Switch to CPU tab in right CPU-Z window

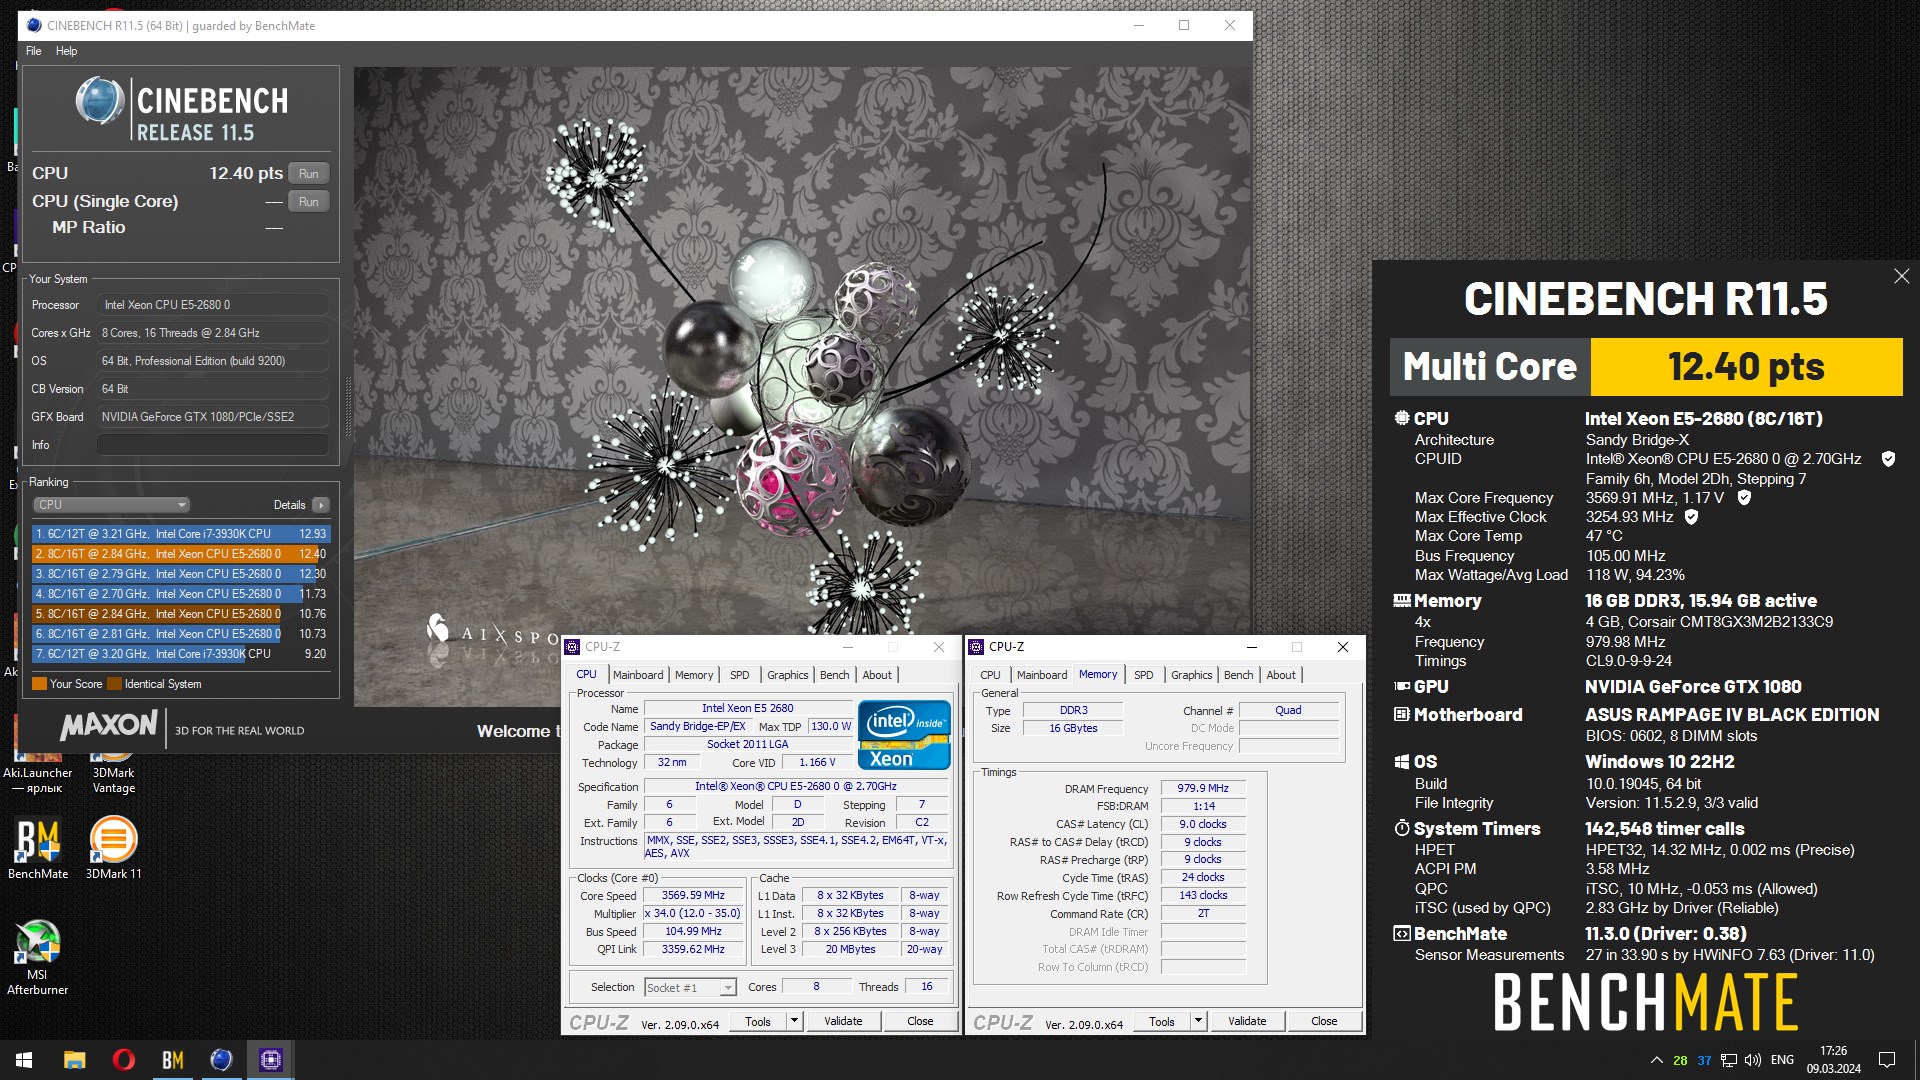(x=990, y=675)
